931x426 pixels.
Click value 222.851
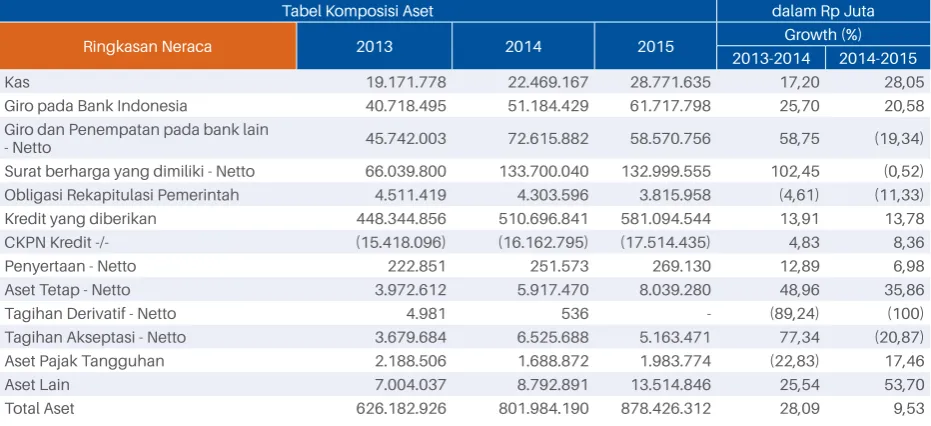[419, 266]
